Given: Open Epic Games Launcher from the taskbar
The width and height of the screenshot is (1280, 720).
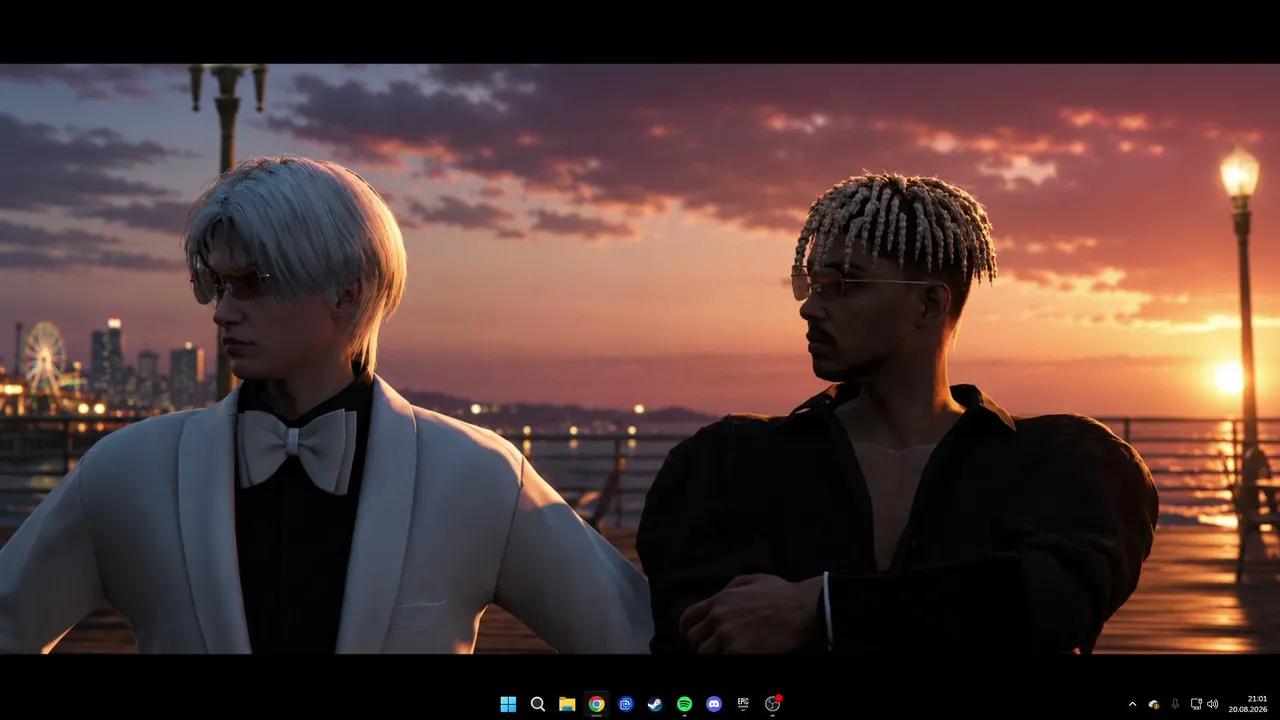Looking at the screenshot, I should tap(743, 704).
